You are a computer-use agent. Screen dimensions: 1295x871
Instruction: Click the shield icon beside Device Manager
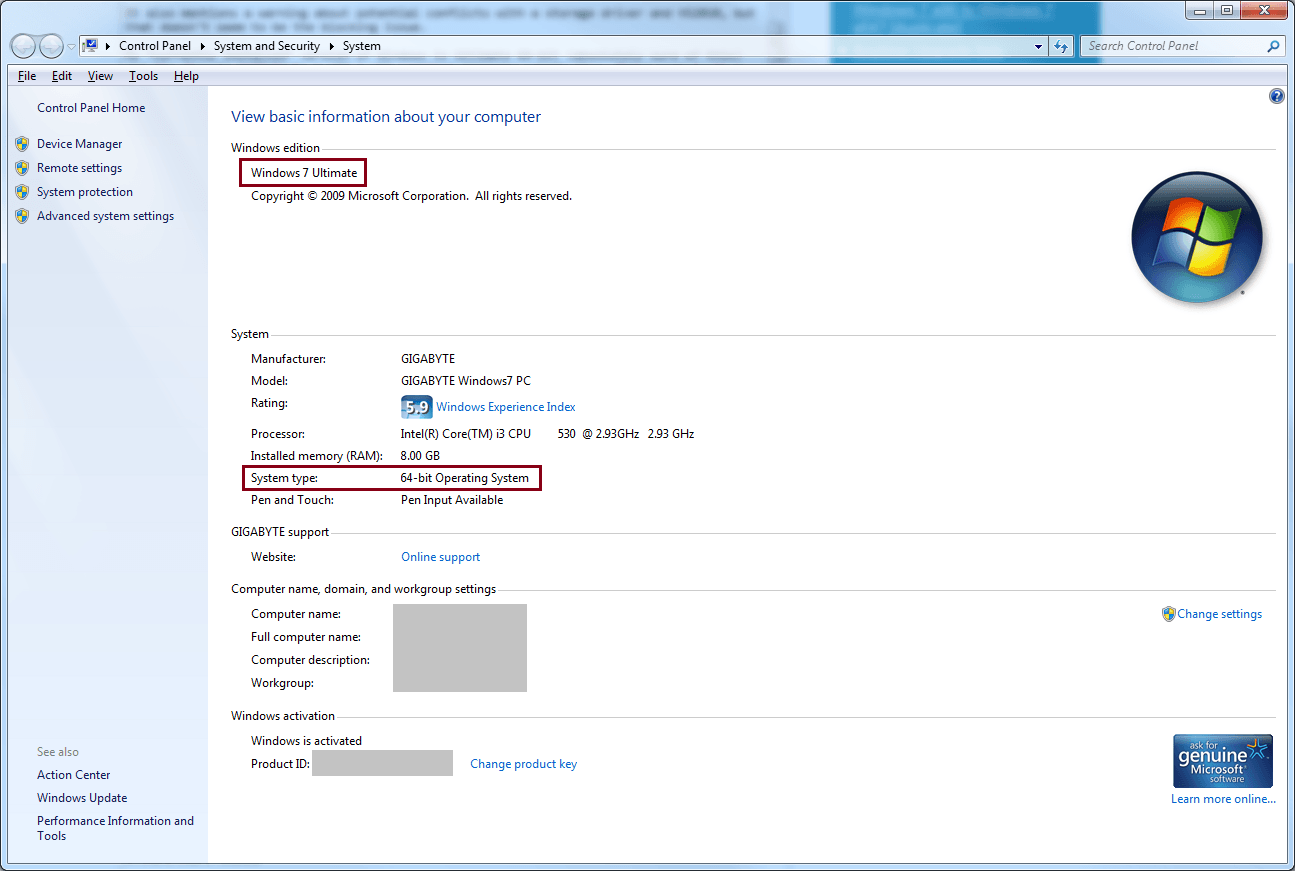coord(22,144)
